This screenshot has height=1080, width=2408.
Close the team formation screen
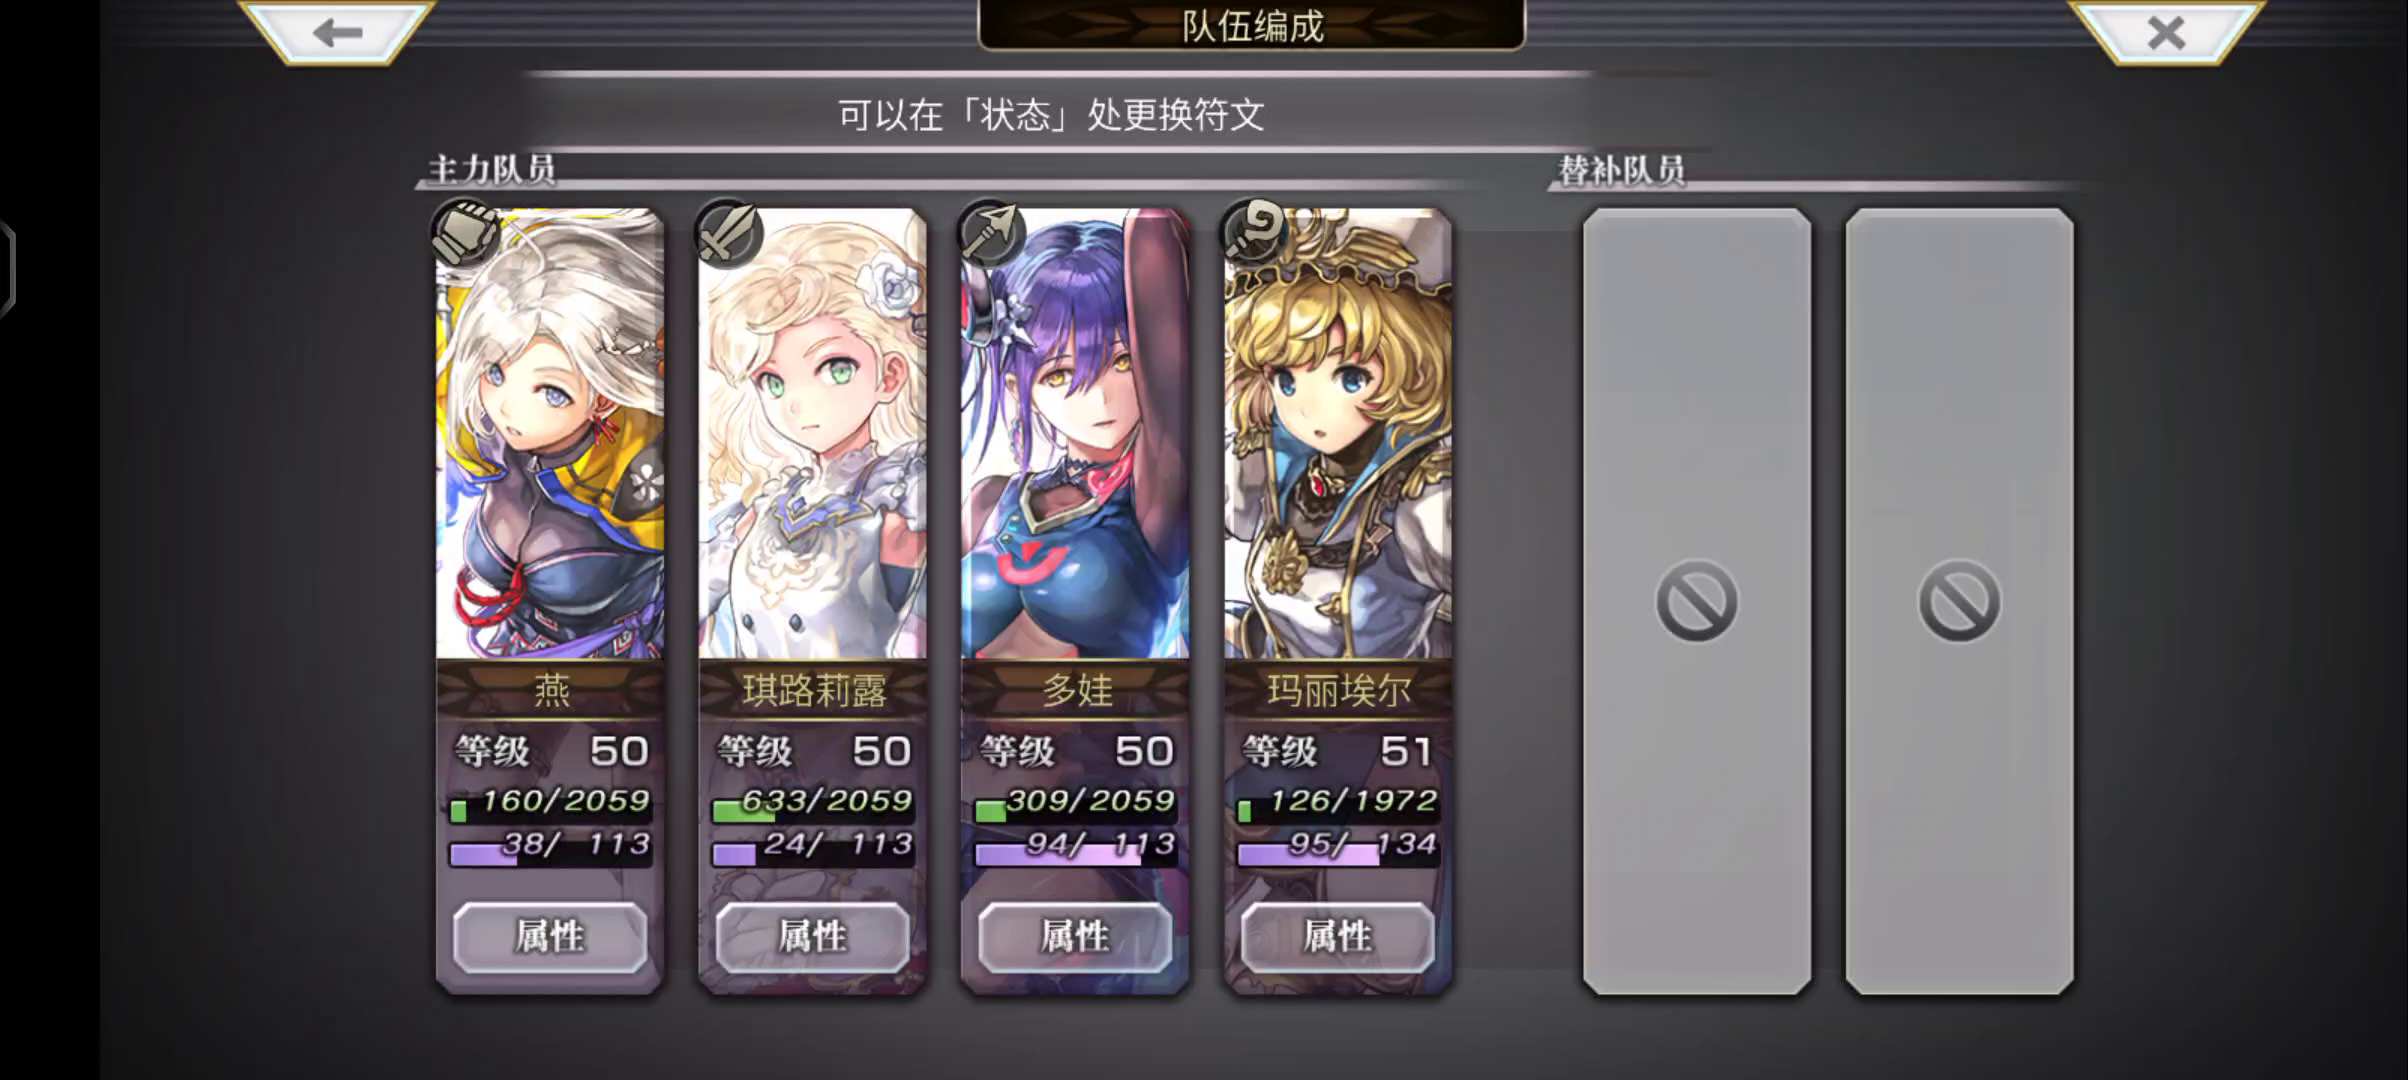(x=2166, y=32)
